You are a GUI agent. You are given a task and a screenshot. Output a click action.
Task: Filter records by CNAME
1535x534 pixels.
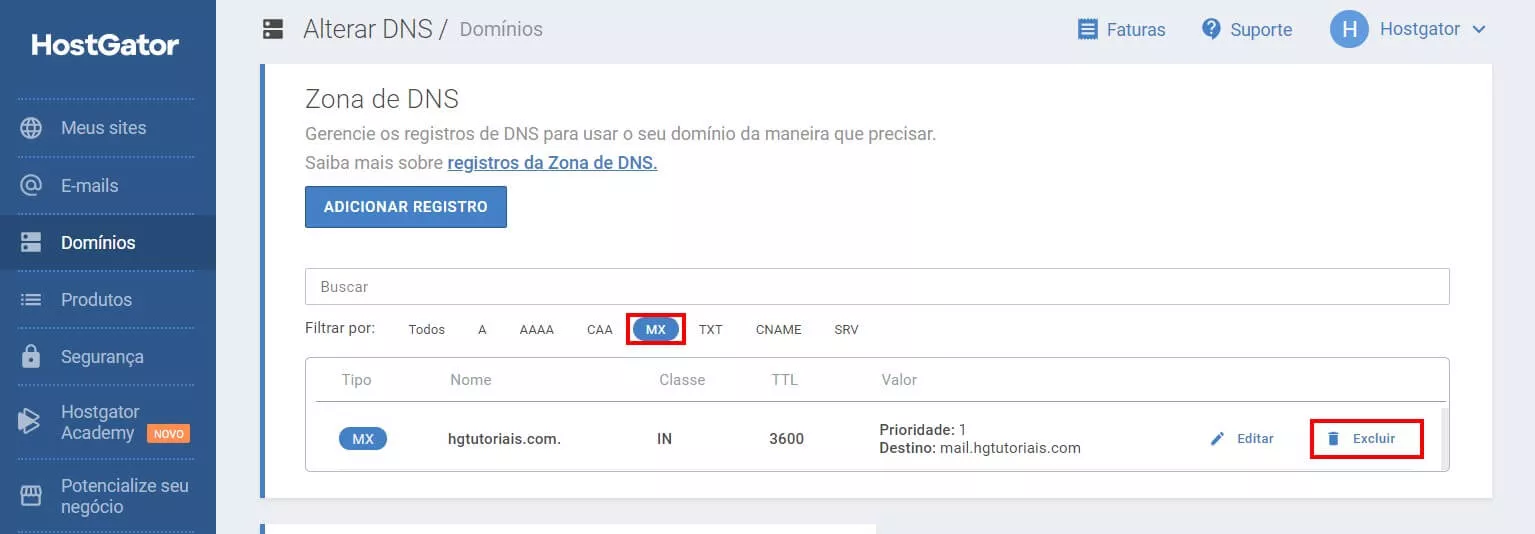point(778,329)
